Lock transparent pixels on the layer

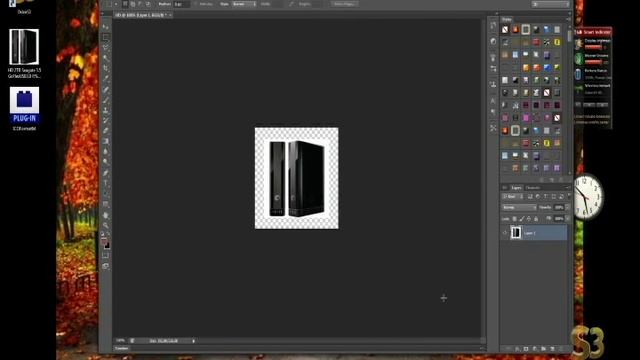coord(515,219)
